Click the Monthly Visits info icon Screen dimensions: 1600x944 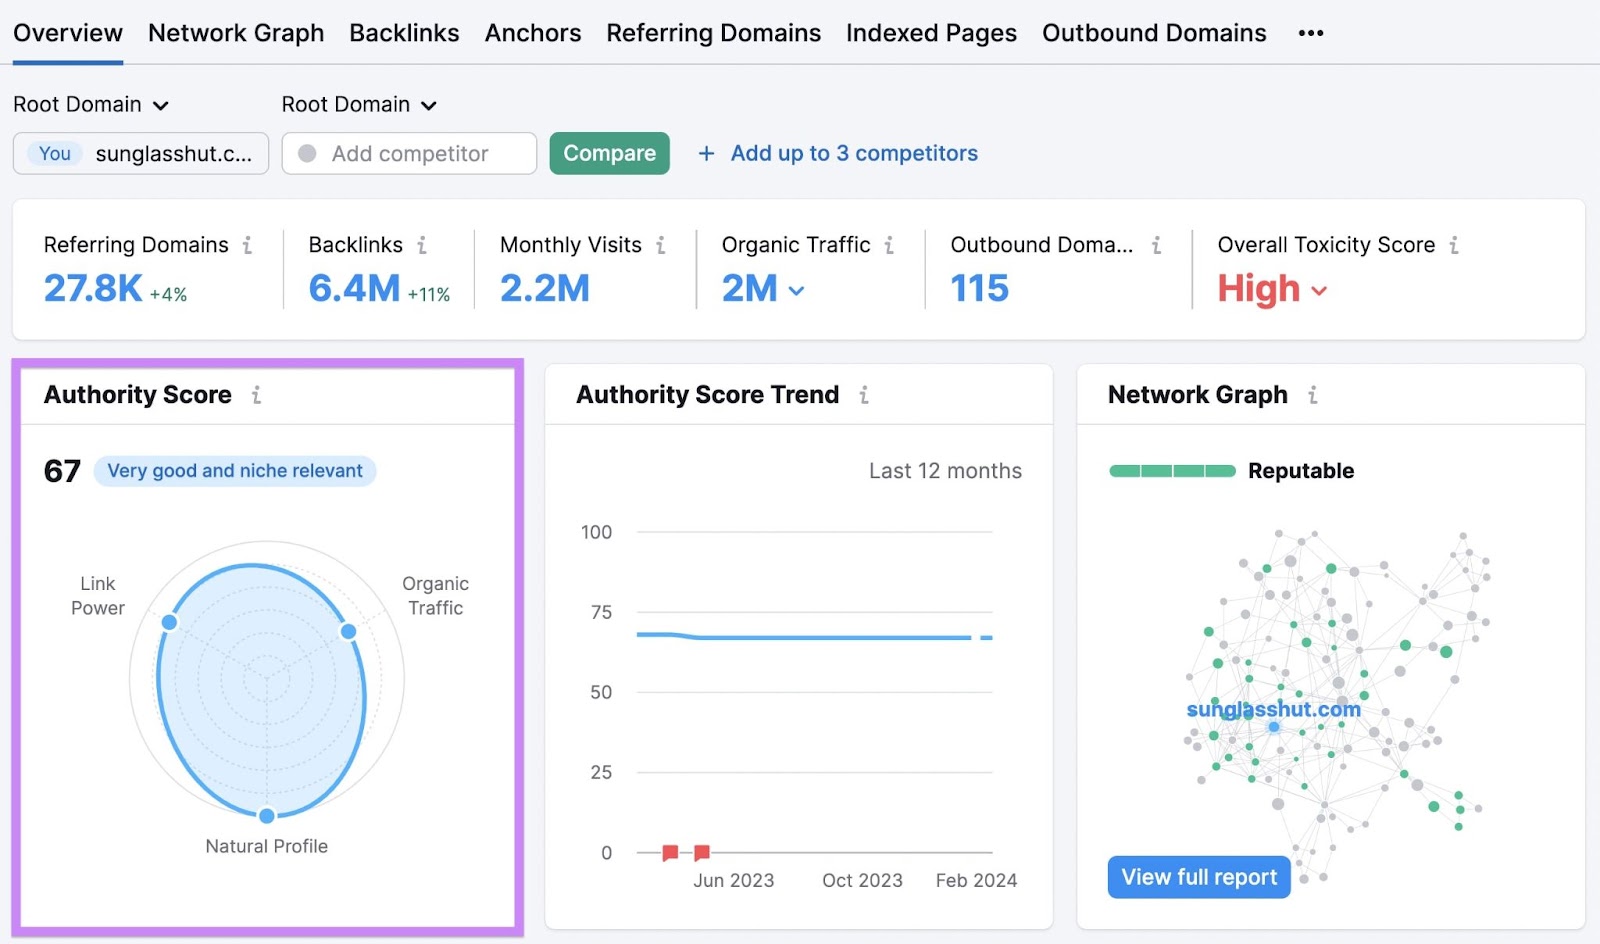660,244
